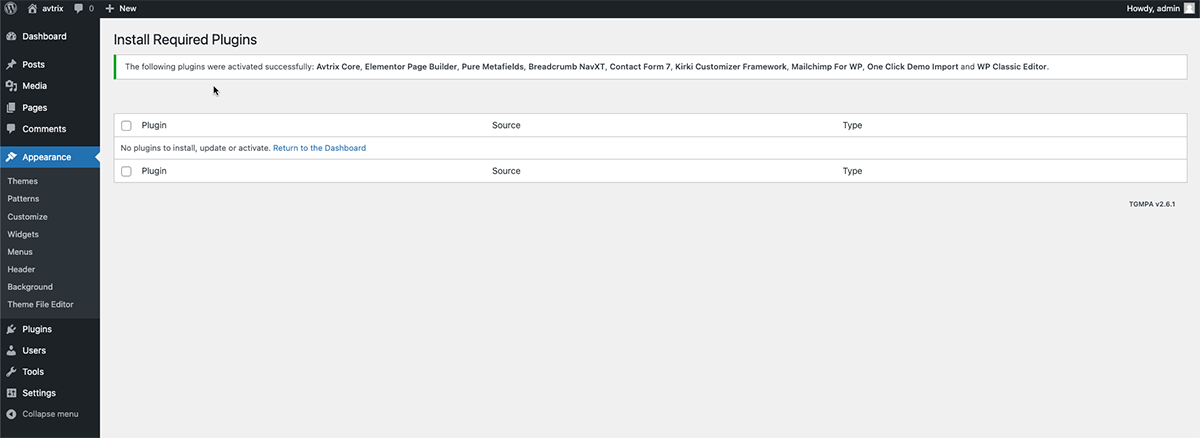Click the WordPress logo icon

coord(10,8)
